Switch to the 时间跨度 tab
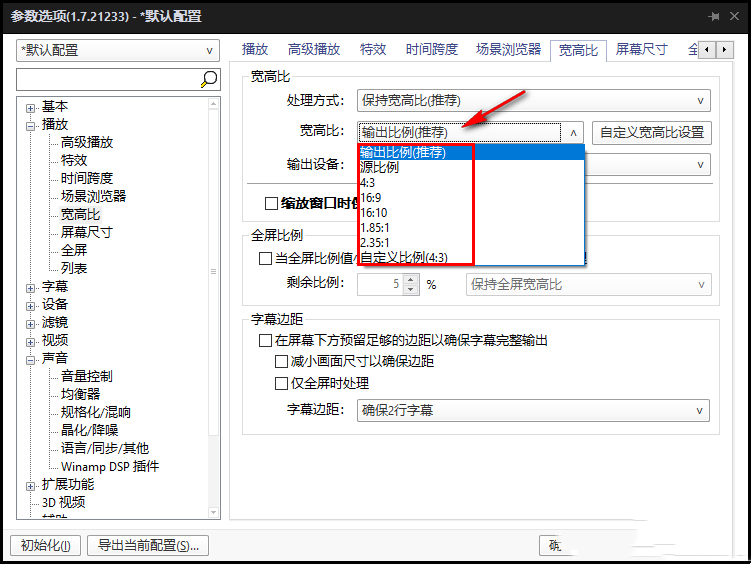 pyautogui.click(x=432, y=49)
